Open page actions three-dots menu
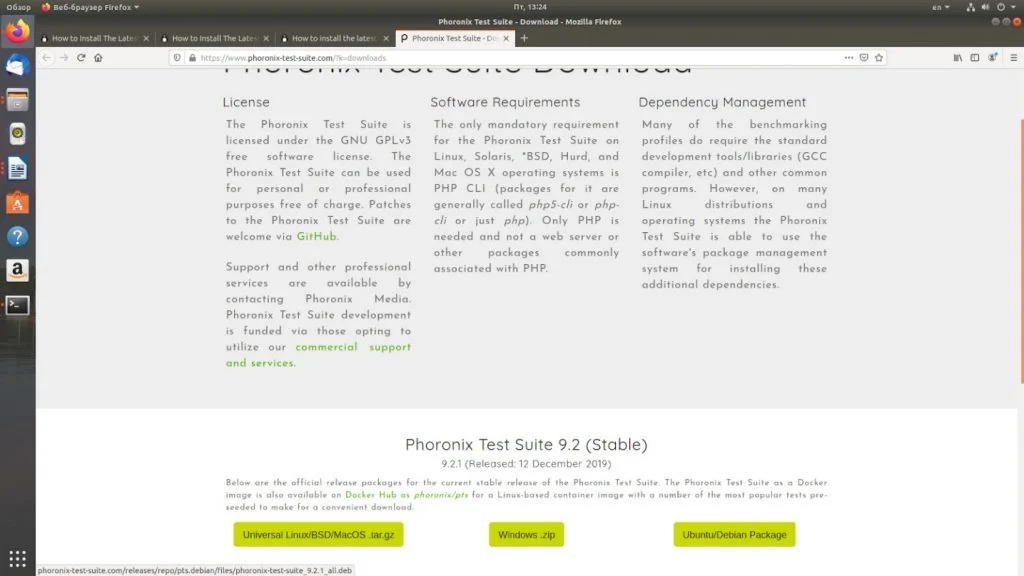Screen dimensions: 1024x576 848,57
